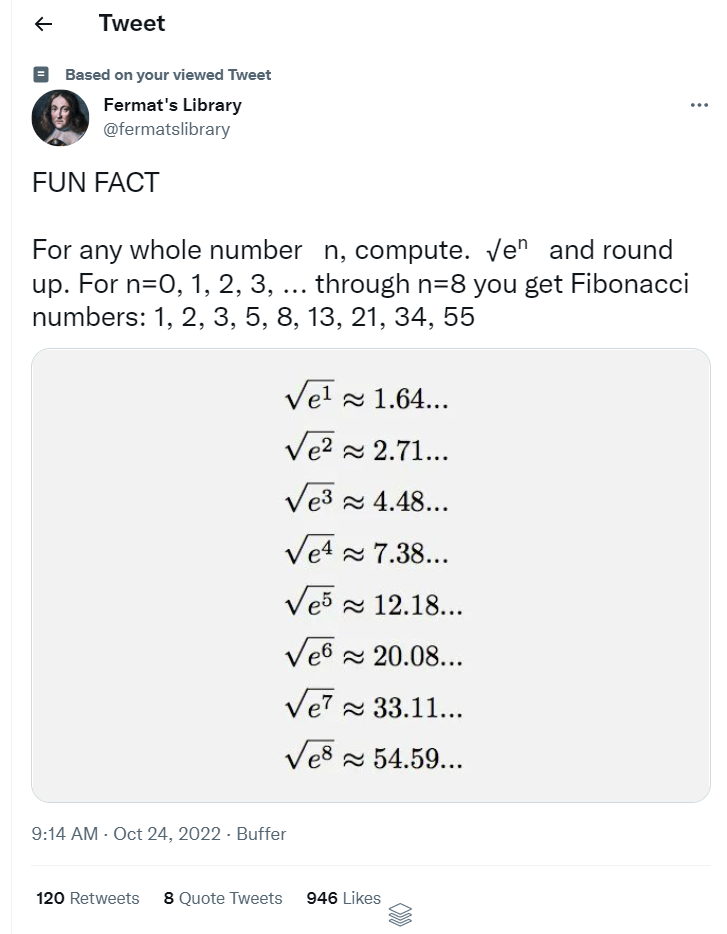
Task: Click the √e⁵ ≈ 12.18 equation line
Action: [373, 604]
